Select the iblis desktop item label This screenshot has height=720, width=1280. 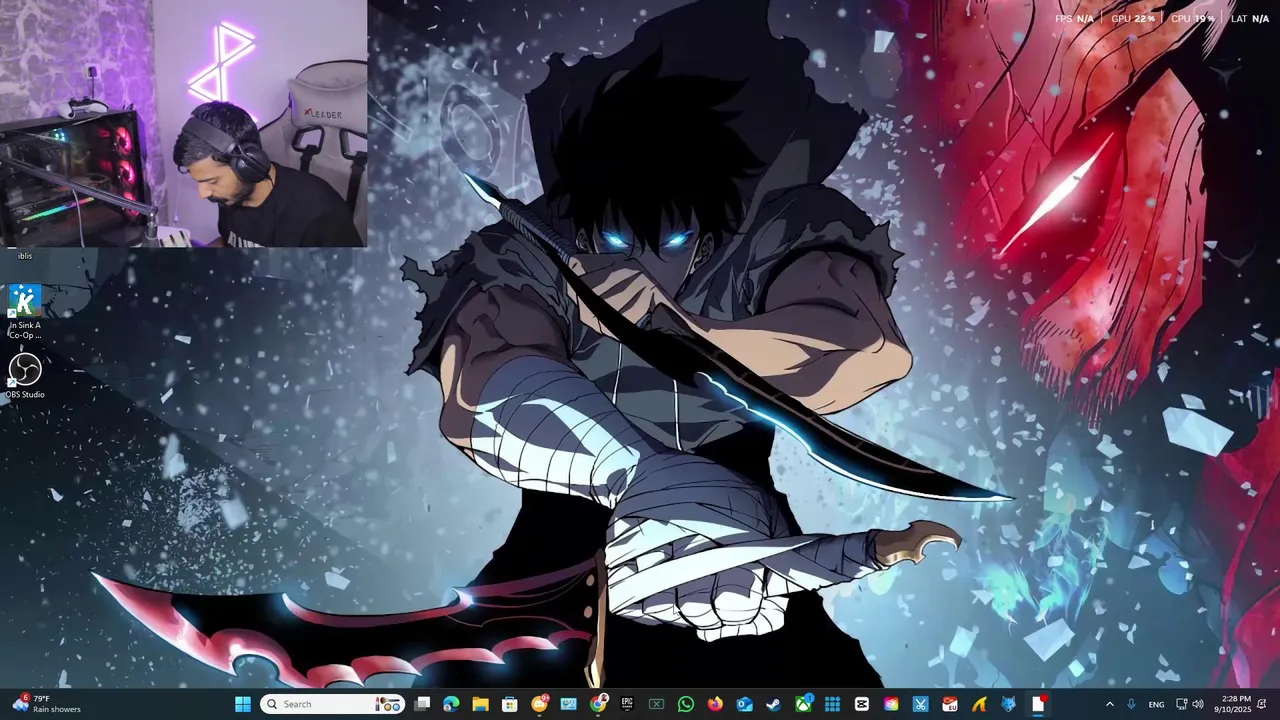coord(24,256)
